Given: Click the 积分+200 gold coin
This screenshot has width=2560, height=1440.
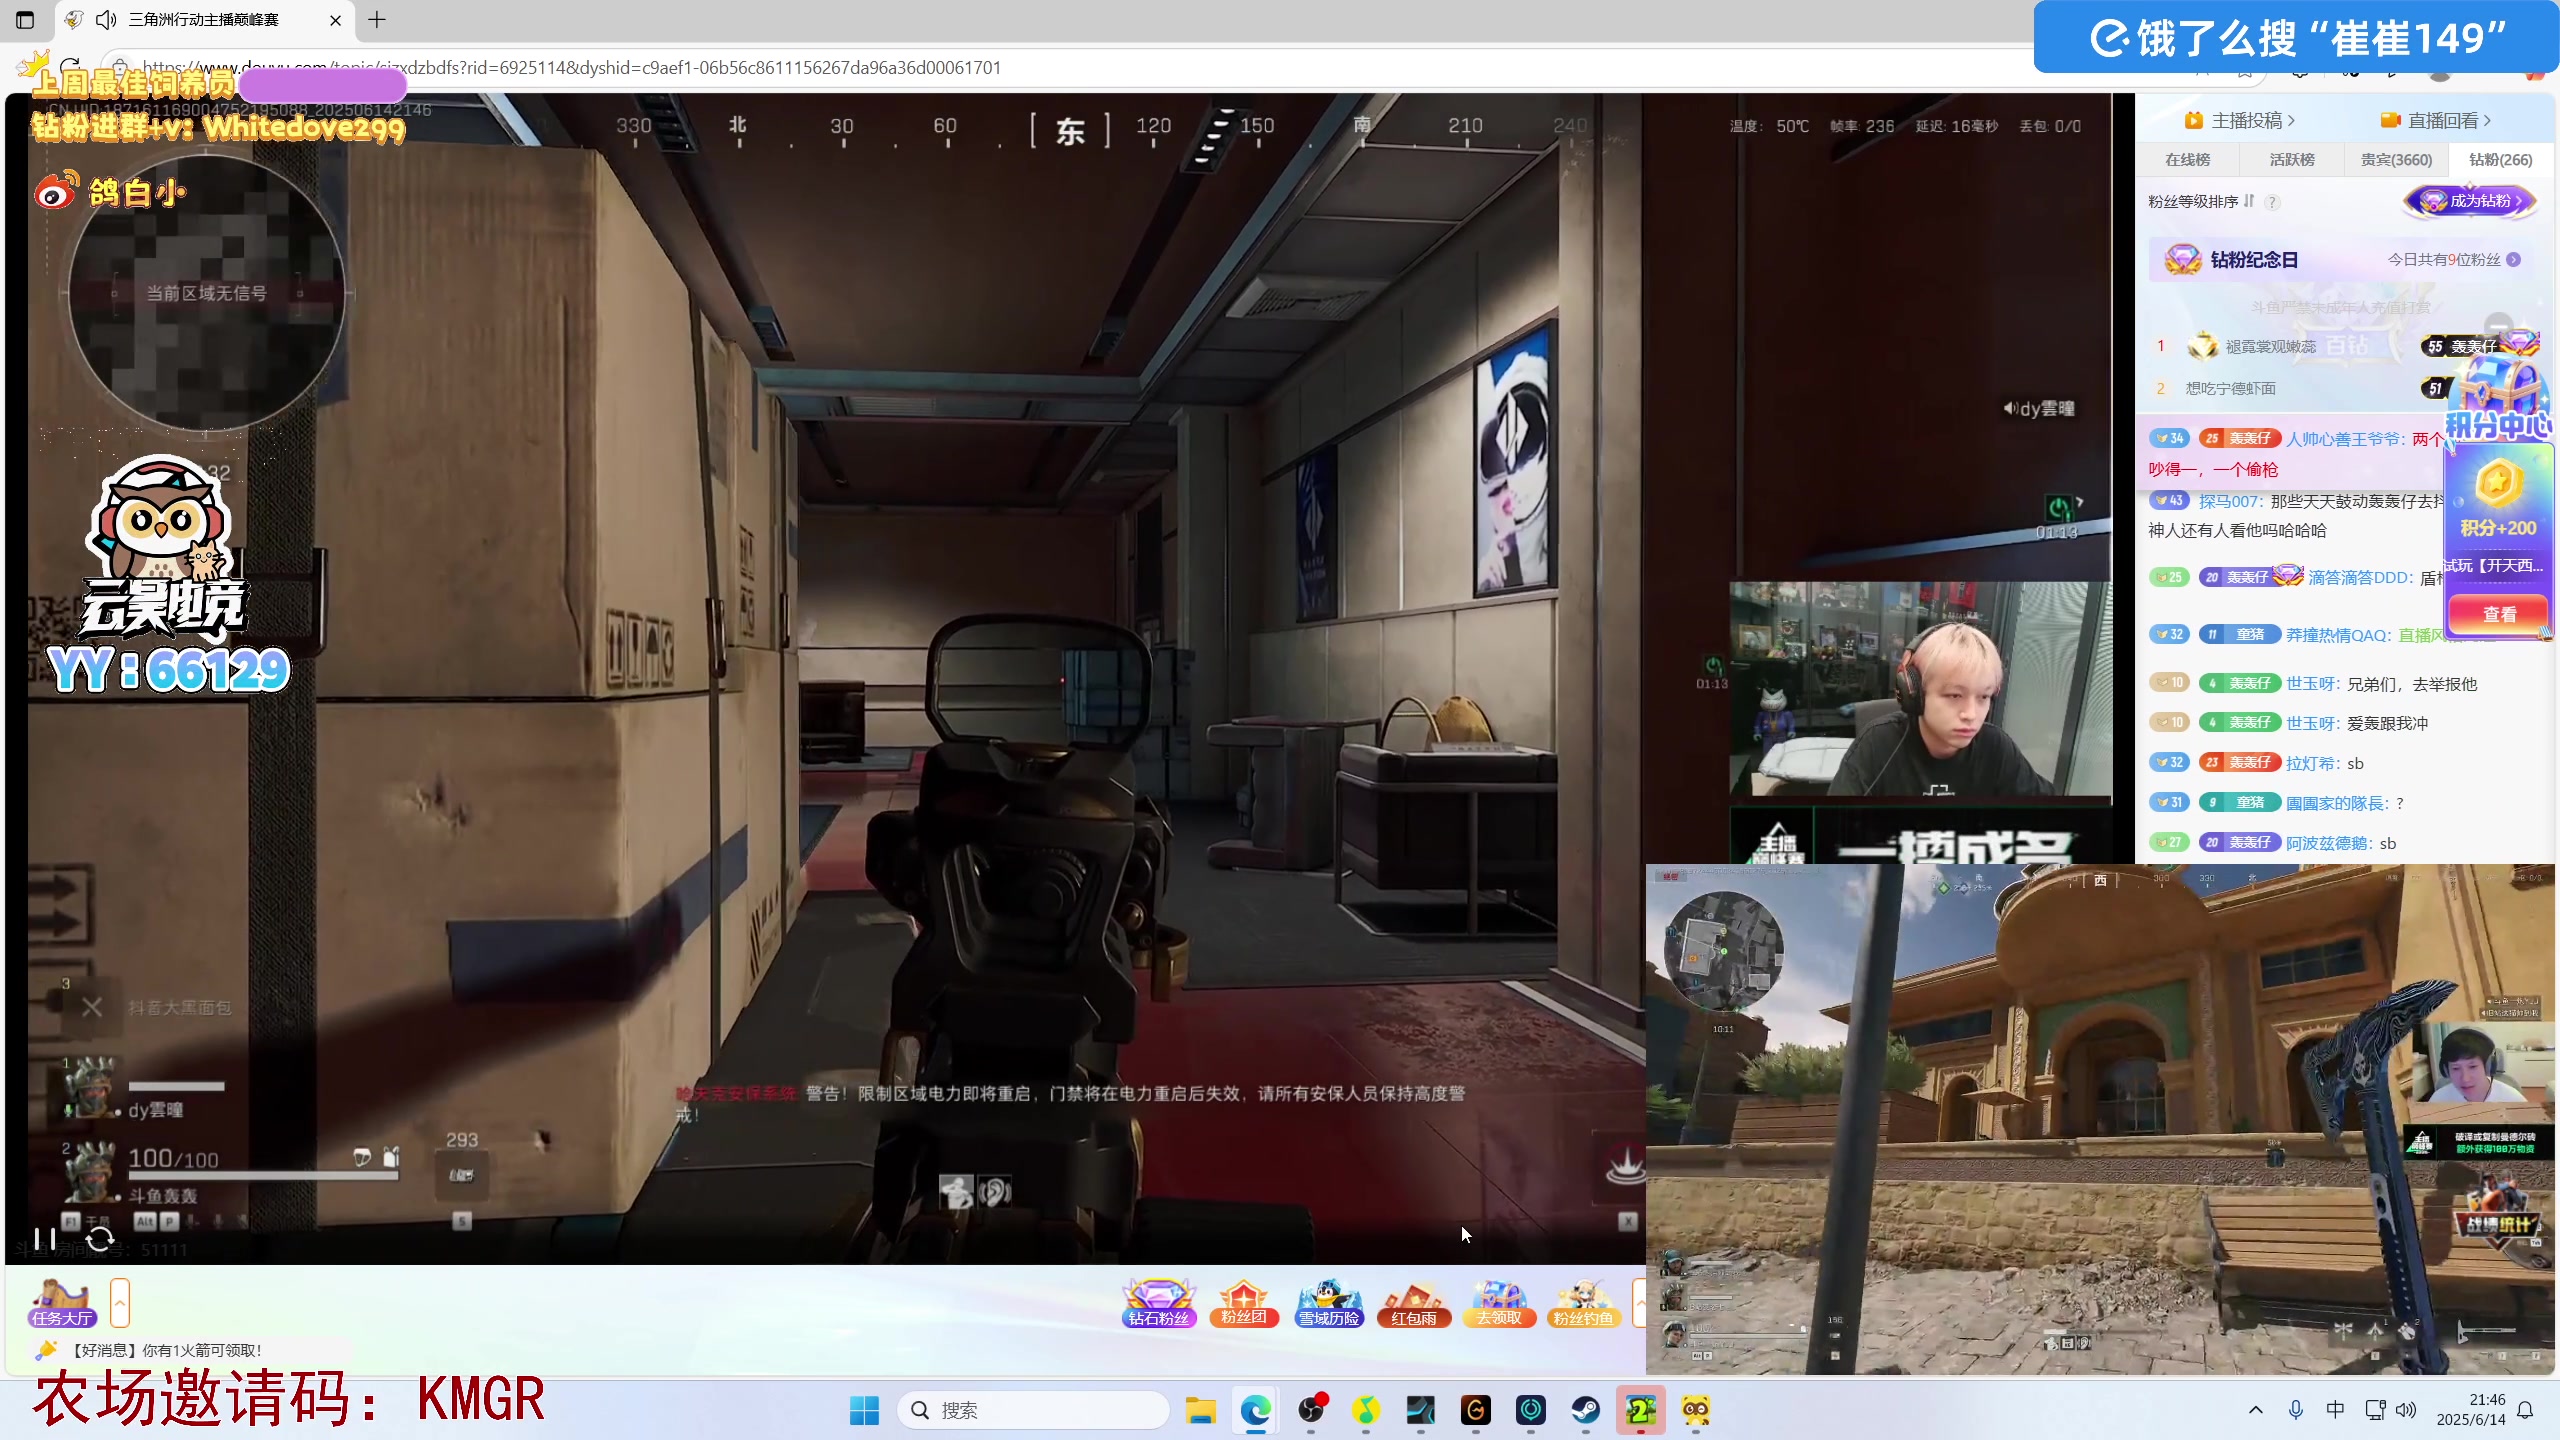Looking at the screenshot, I should [x=2497, y=484].
